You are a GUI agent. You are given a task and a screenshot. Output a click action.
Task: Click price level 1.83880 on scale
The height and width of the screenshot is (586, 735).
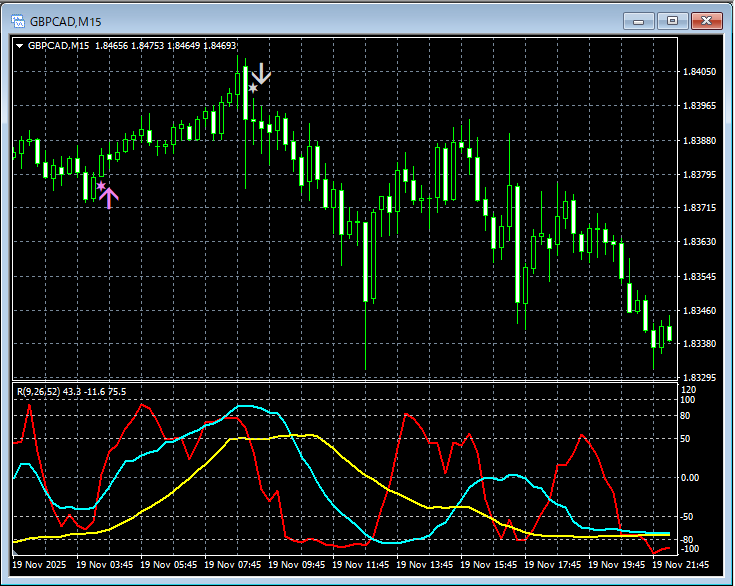click(x=699, y=141)
